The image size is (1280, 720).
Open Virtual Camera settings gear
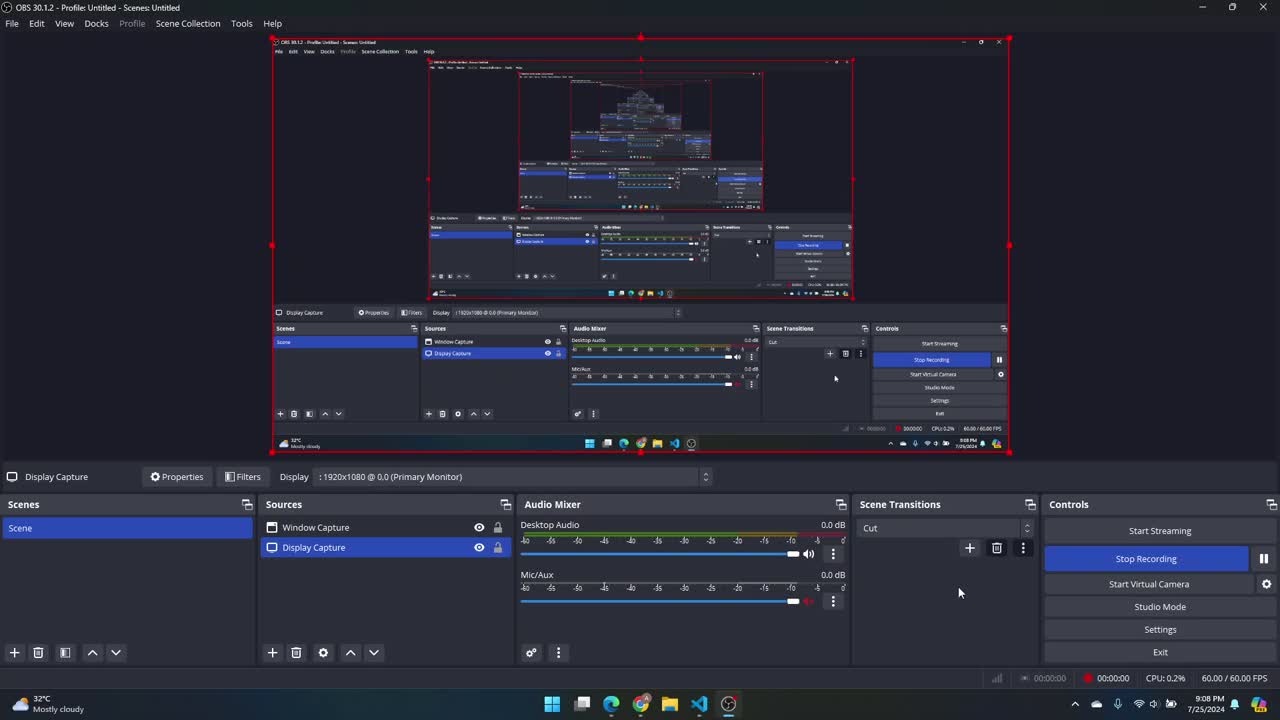point(1266,584)
